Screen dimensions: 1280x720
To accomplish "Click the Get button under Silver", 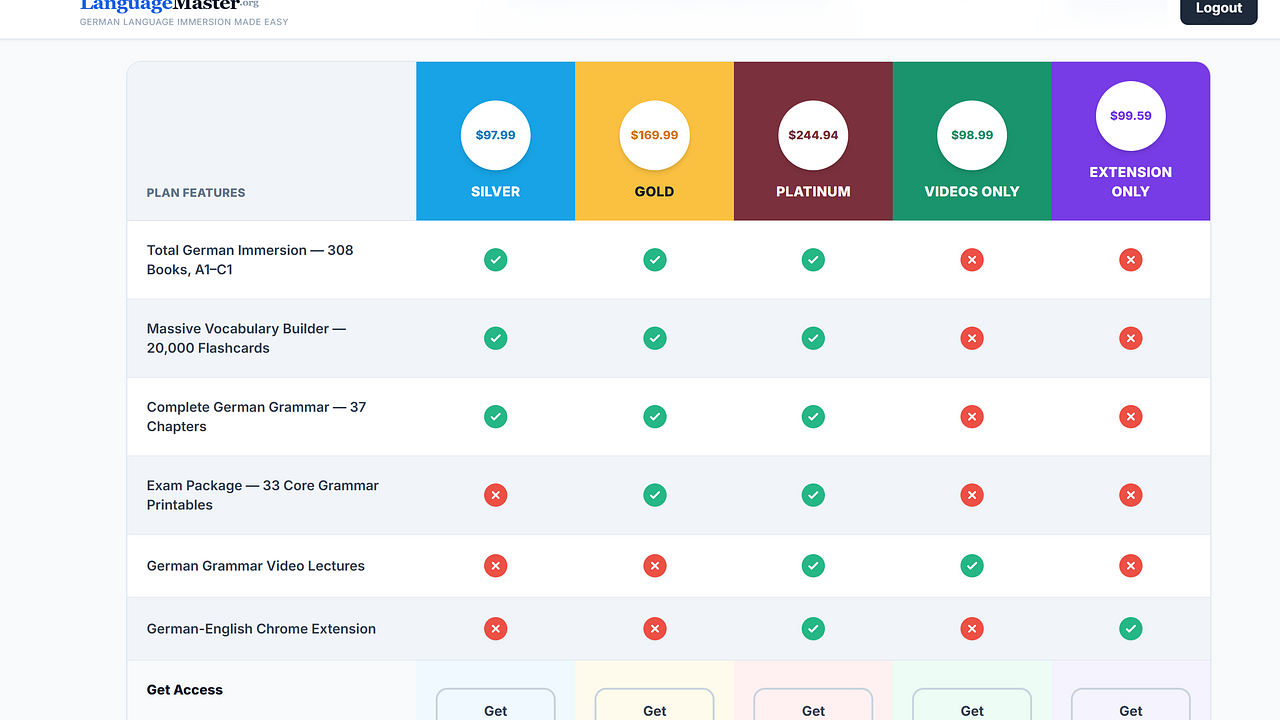I will (x=495, y=705).
